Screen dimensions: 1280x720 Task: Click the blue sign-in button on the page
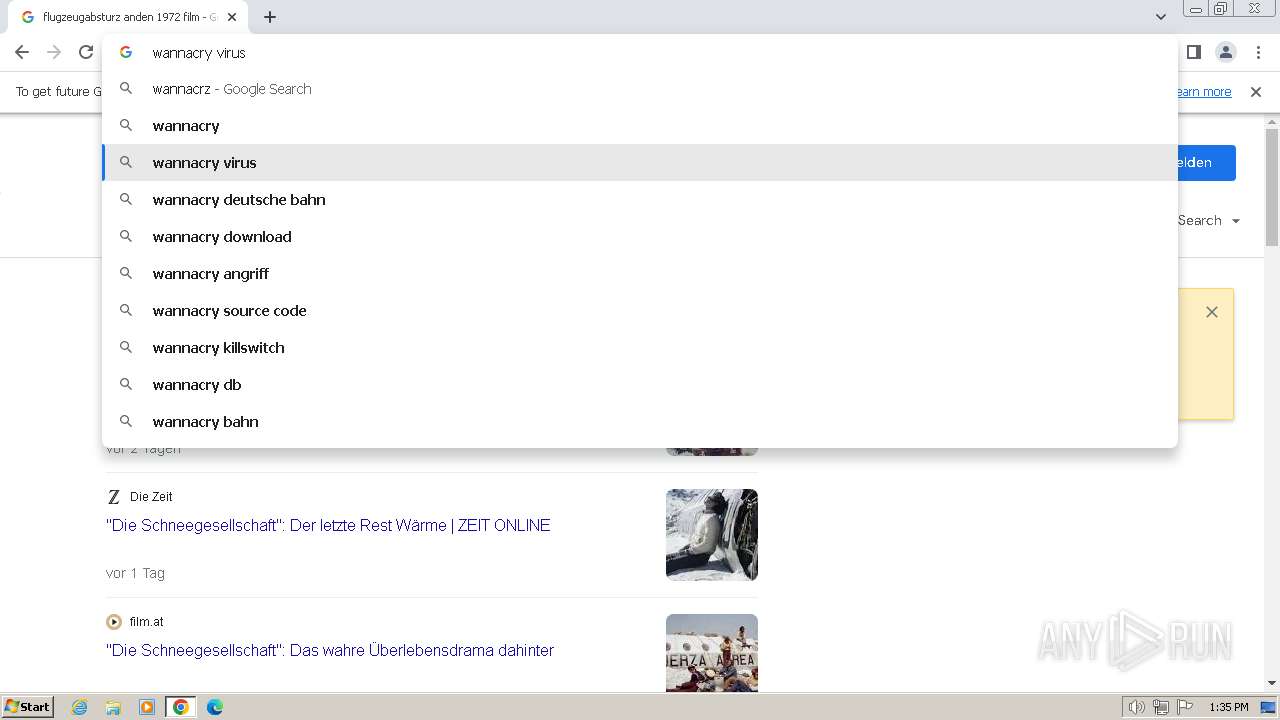click(x=1206, y=163)
